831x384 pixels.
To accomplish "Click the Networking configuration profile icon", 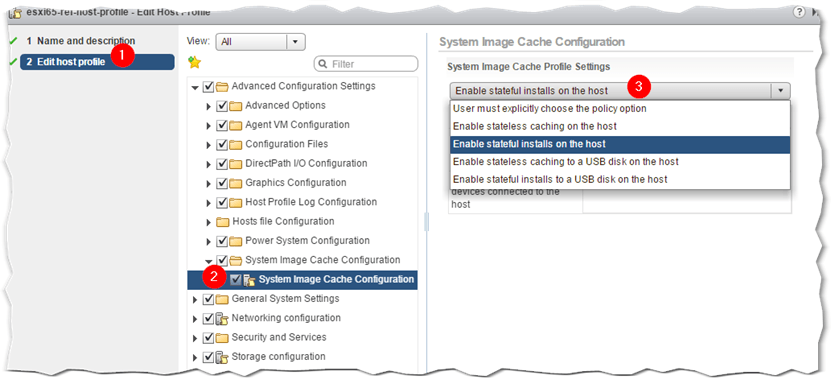I will pos(222,319).
